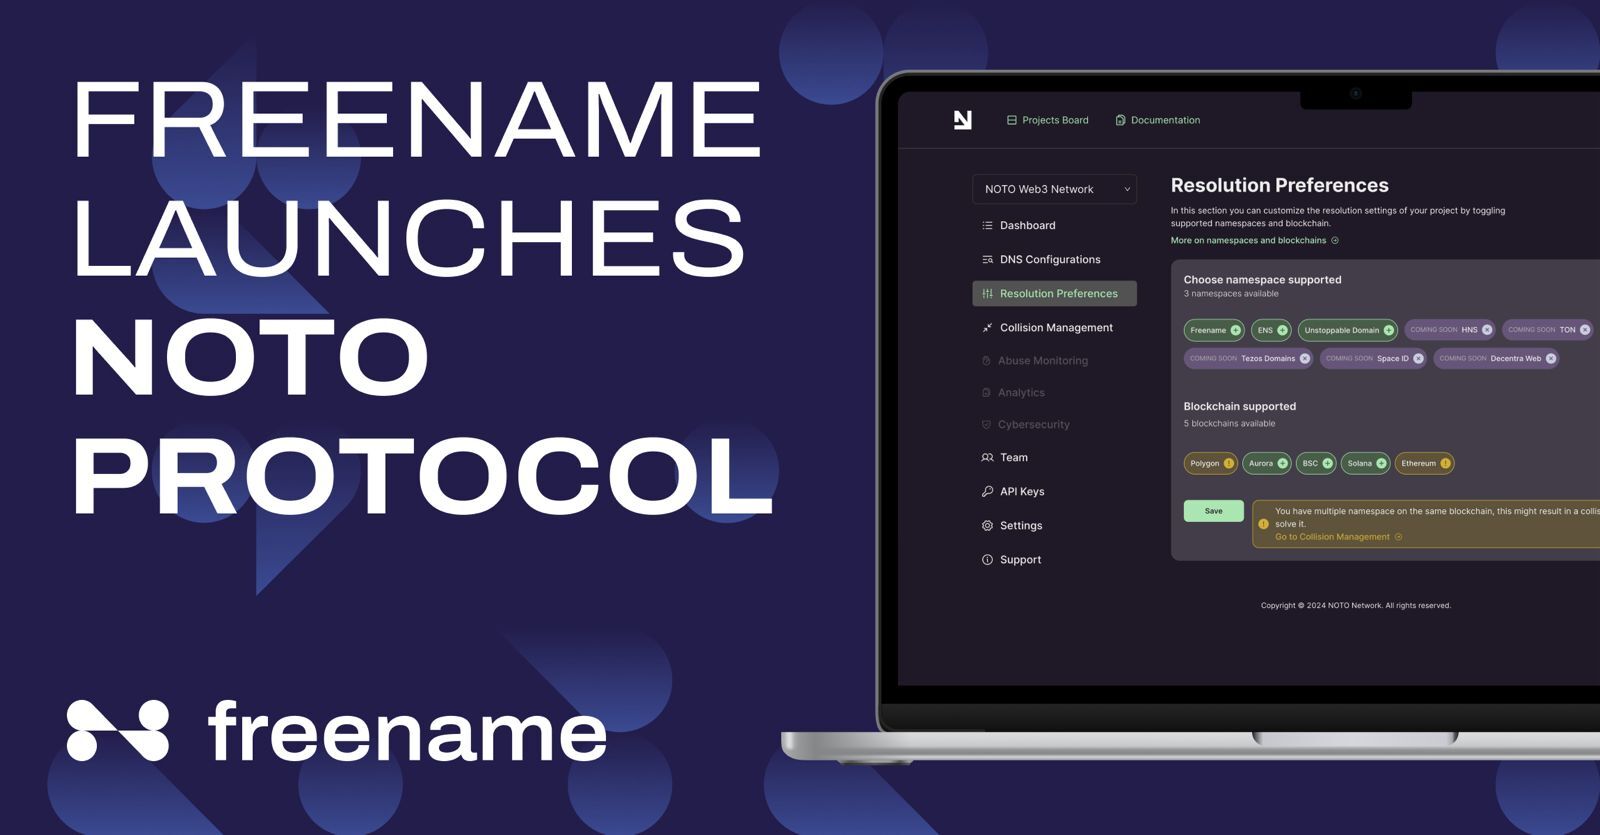The height and width of the screenshot is (835, 1600).
Task: Toggle the BSC blockchain chip
Action: (1317, 463)
